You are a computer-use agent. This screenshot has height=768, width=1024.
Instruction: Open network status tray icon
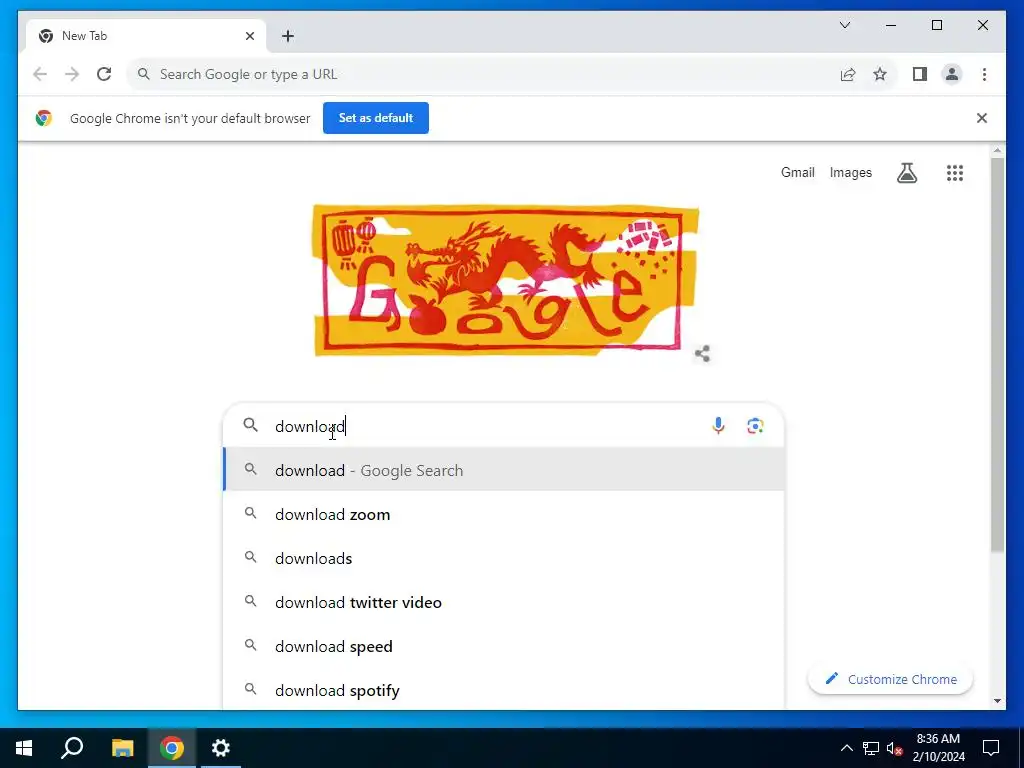[871, 748]
